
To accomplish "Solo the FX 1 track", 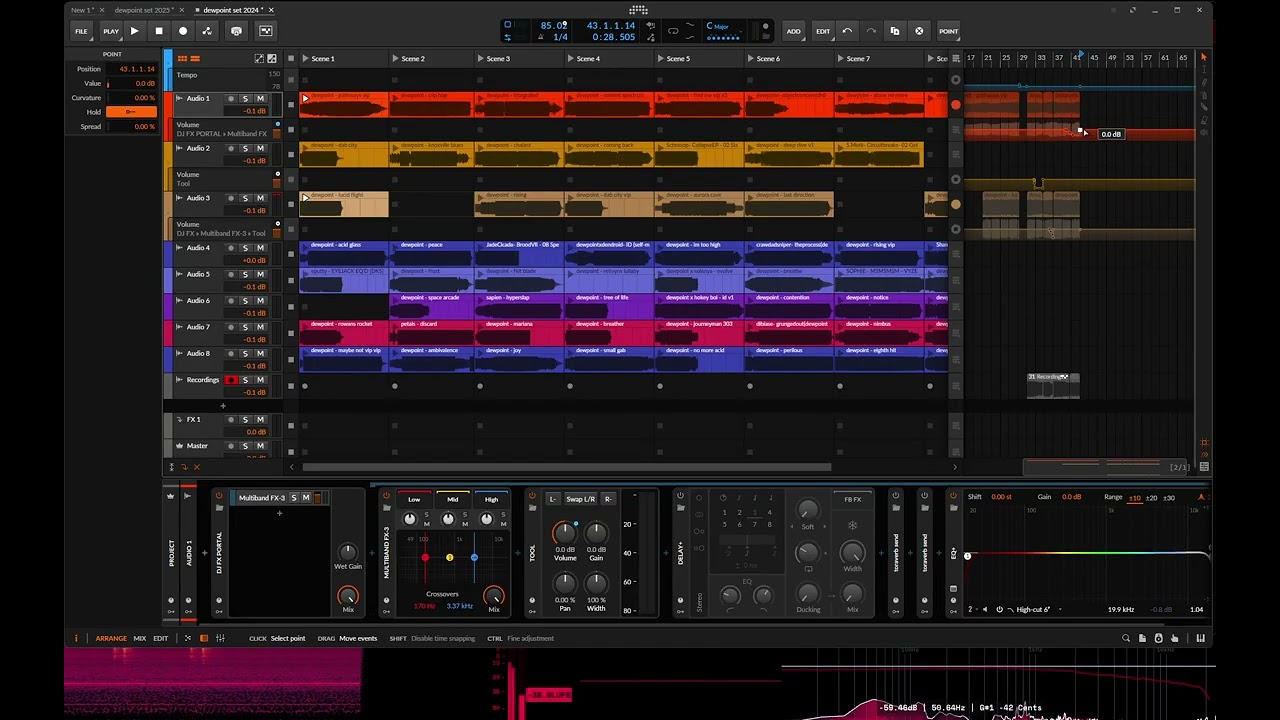I will 245,420.
